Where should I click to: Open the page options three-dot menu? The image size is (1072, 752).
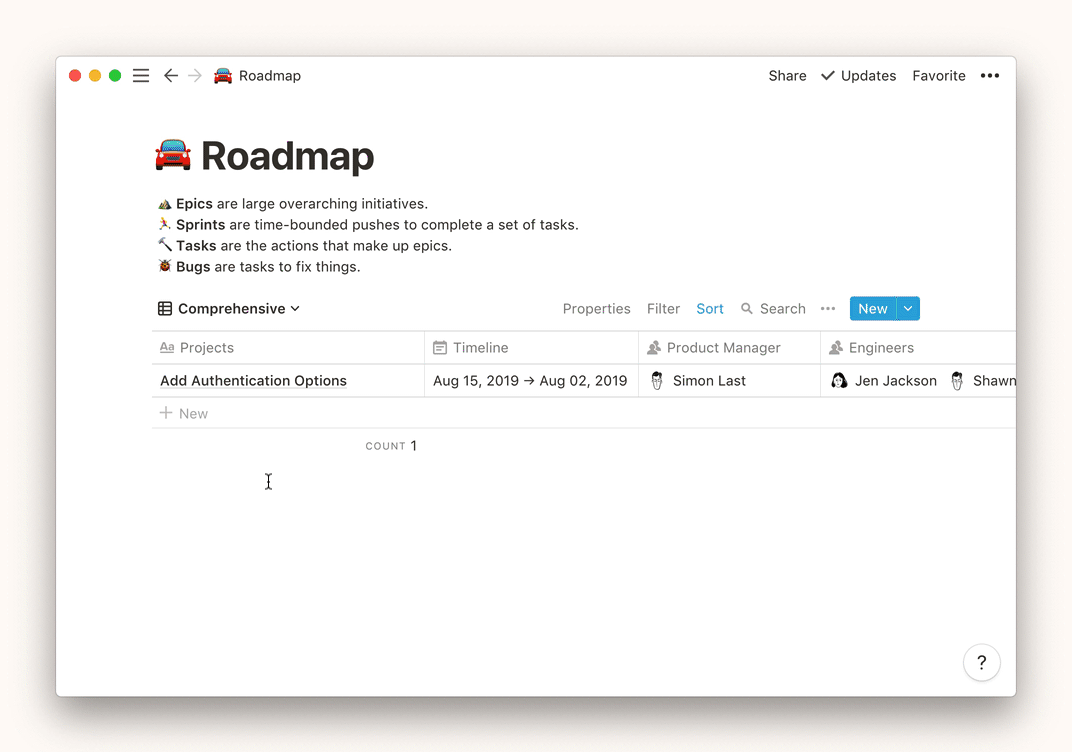coord(989,76)
